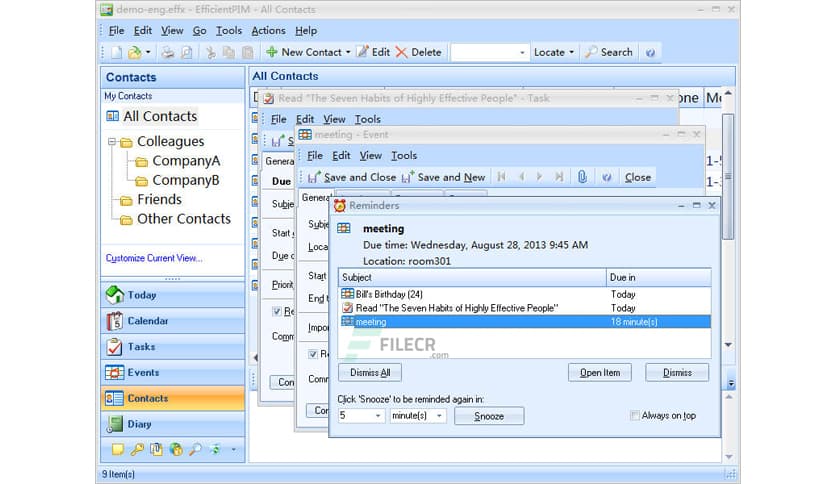The height and width of the screenshot is (484, 836).
Task: Click the Print Preview icon
Action: pyautogui.click(x=187, y=52)
